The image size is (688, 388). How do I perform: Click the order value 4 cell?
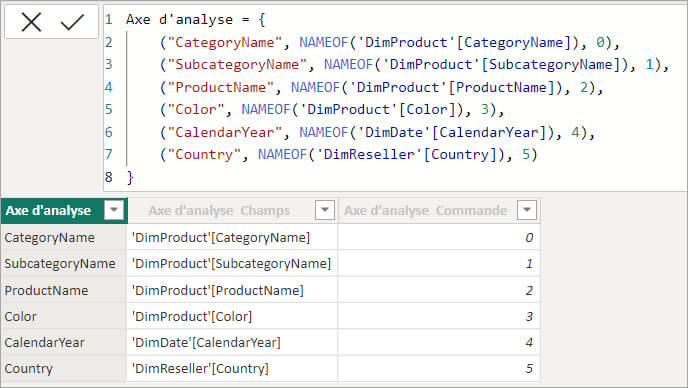pyautogui.click(x=439, y=342)
